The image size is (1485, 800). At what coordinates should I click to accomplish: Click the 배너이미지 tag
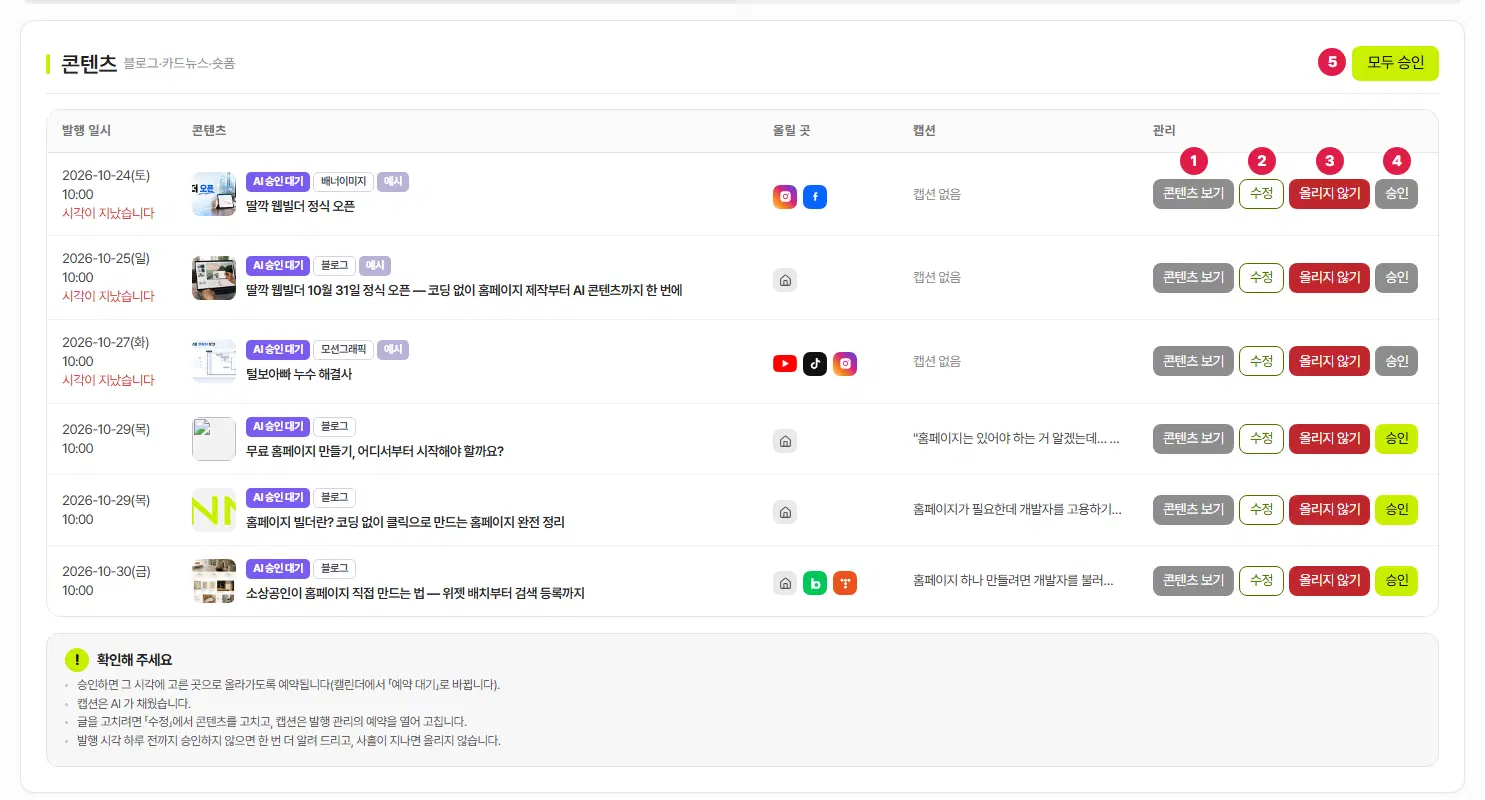(343, 182)
